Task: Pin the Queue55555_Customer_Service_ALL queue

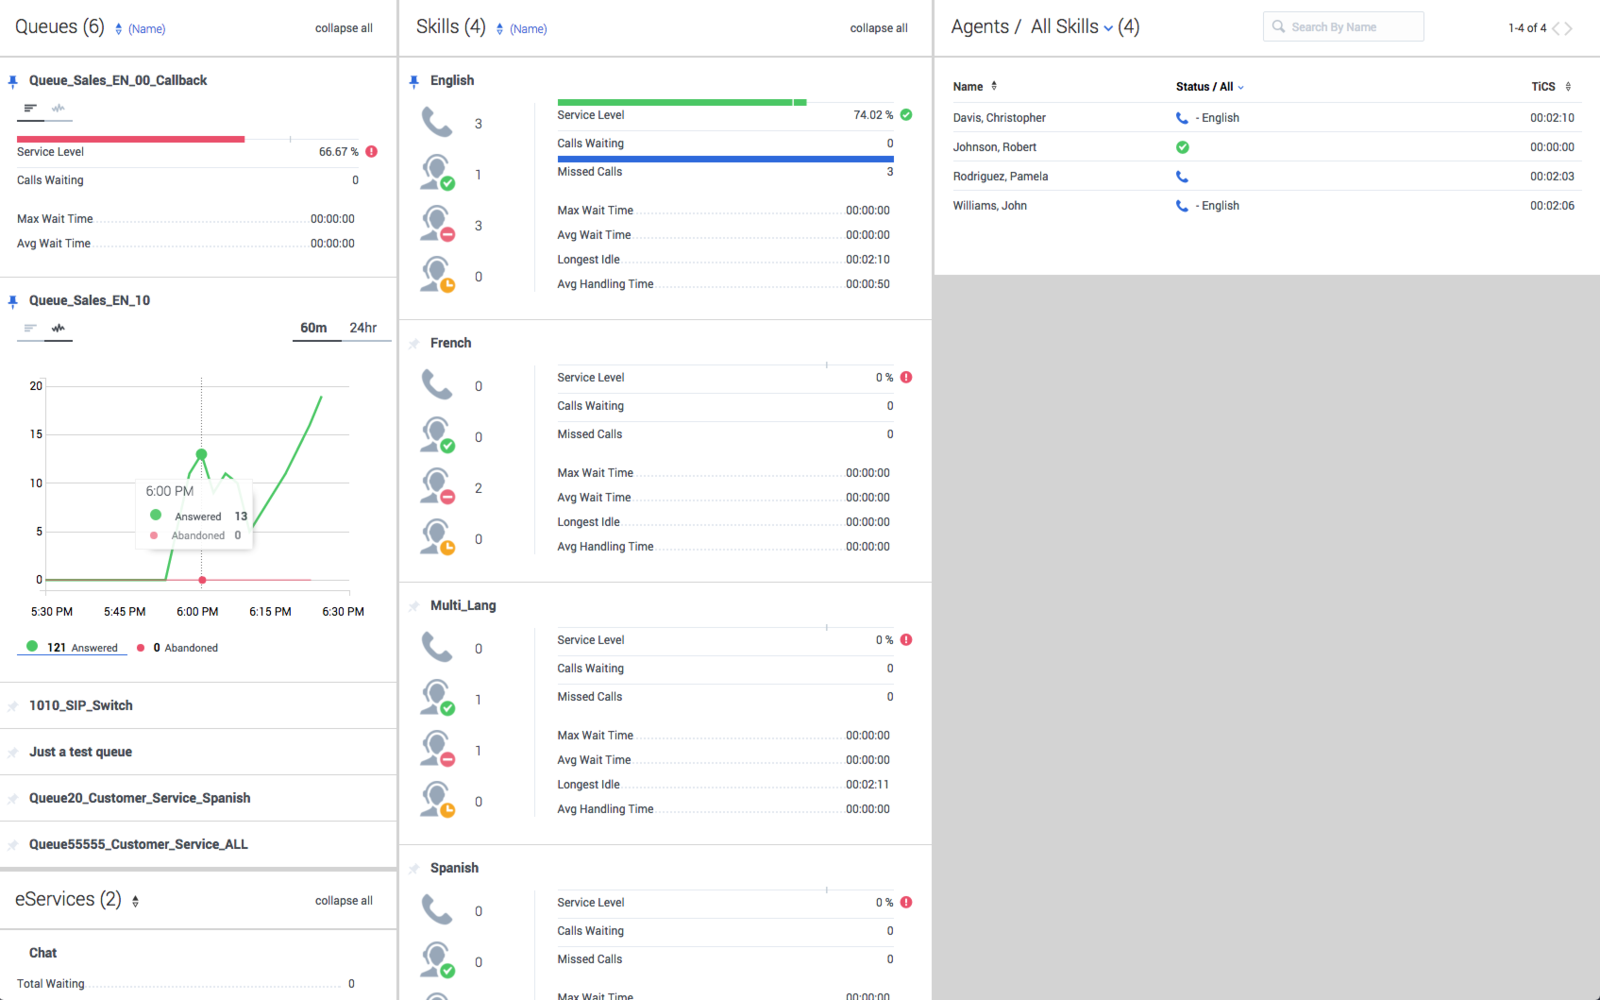Action: pos(13,845)
